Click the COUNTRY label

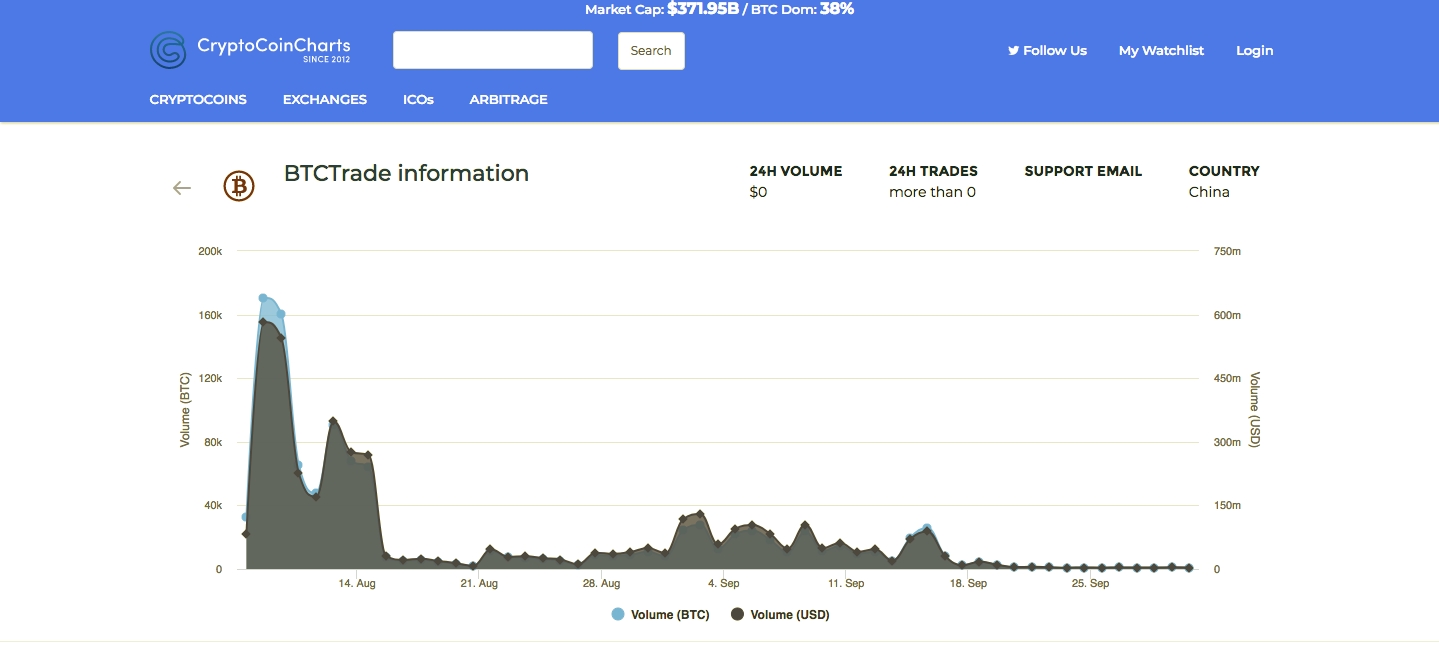coord(1224,171)
